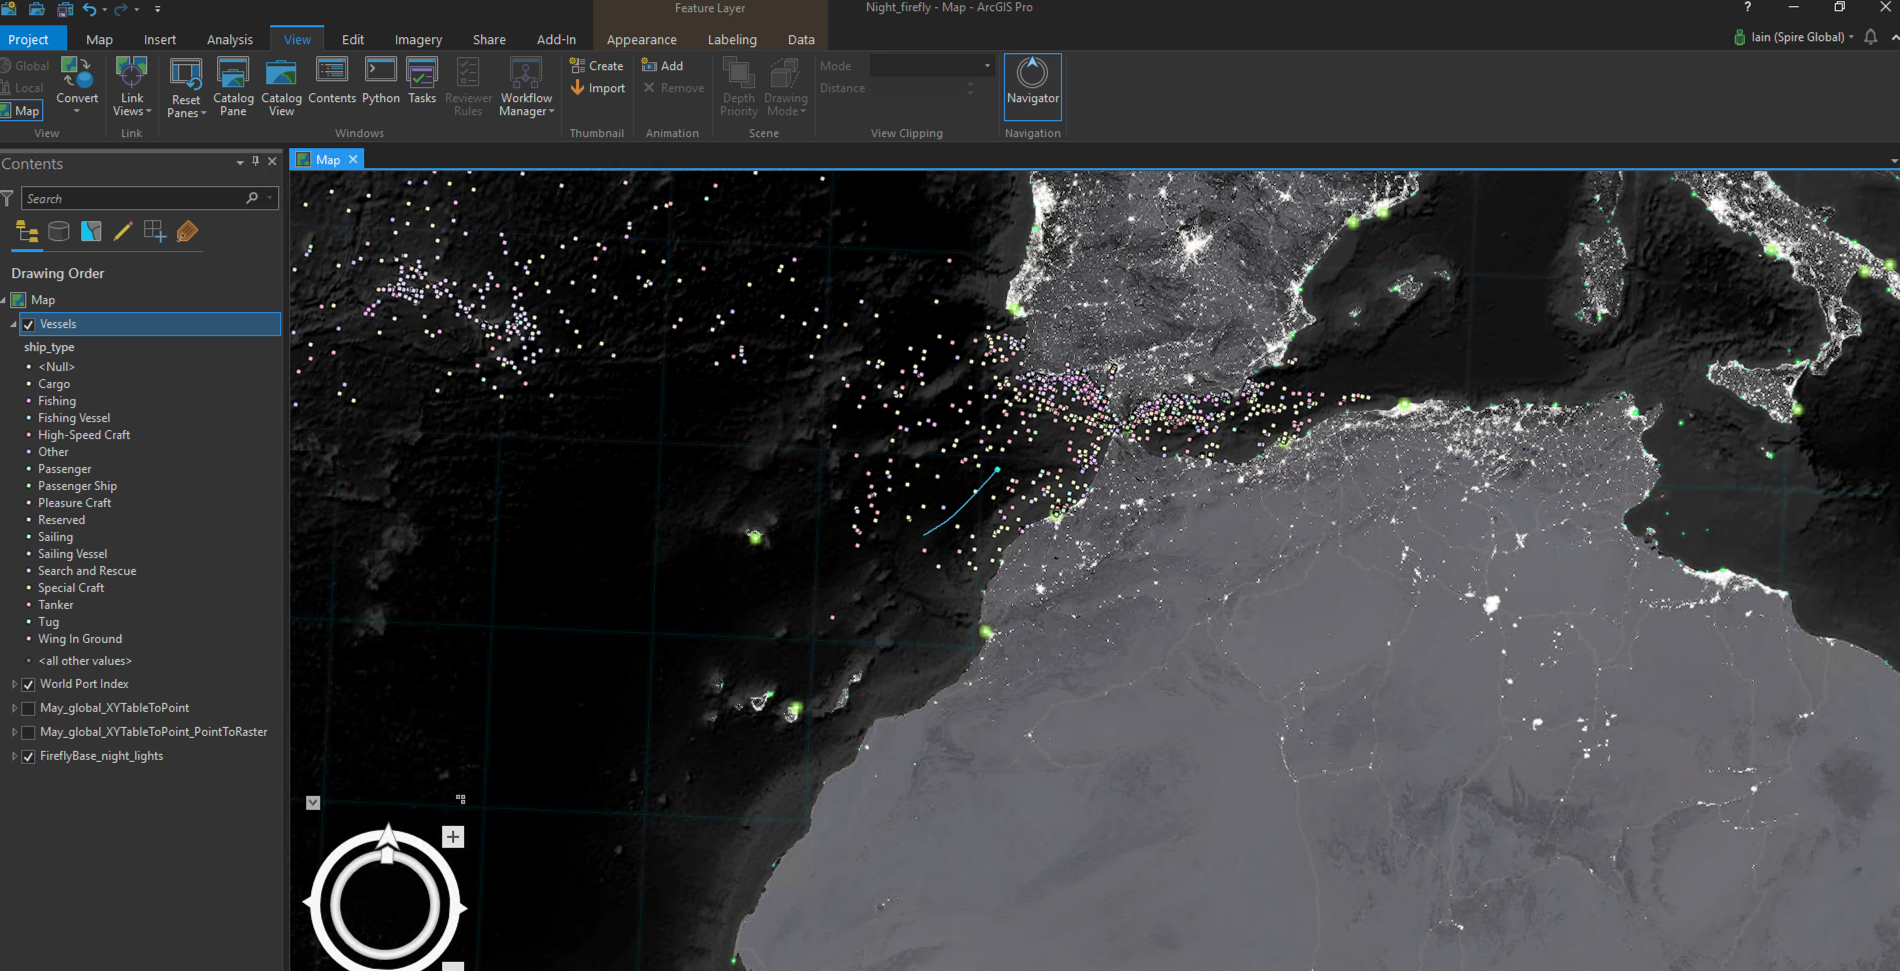Click the Create thumbnail button
This screenshot has width=1900, height=971.
tap(597, 66)
